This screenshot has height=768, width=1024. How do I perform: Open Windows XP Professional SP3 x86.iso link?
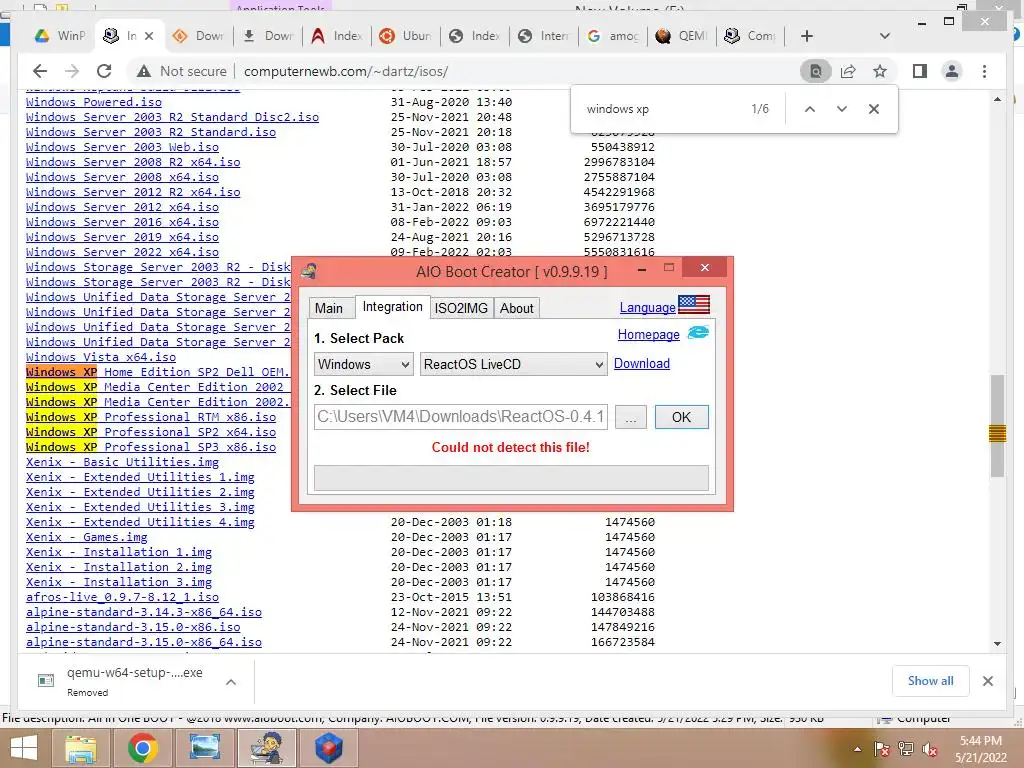pos(151,447)
